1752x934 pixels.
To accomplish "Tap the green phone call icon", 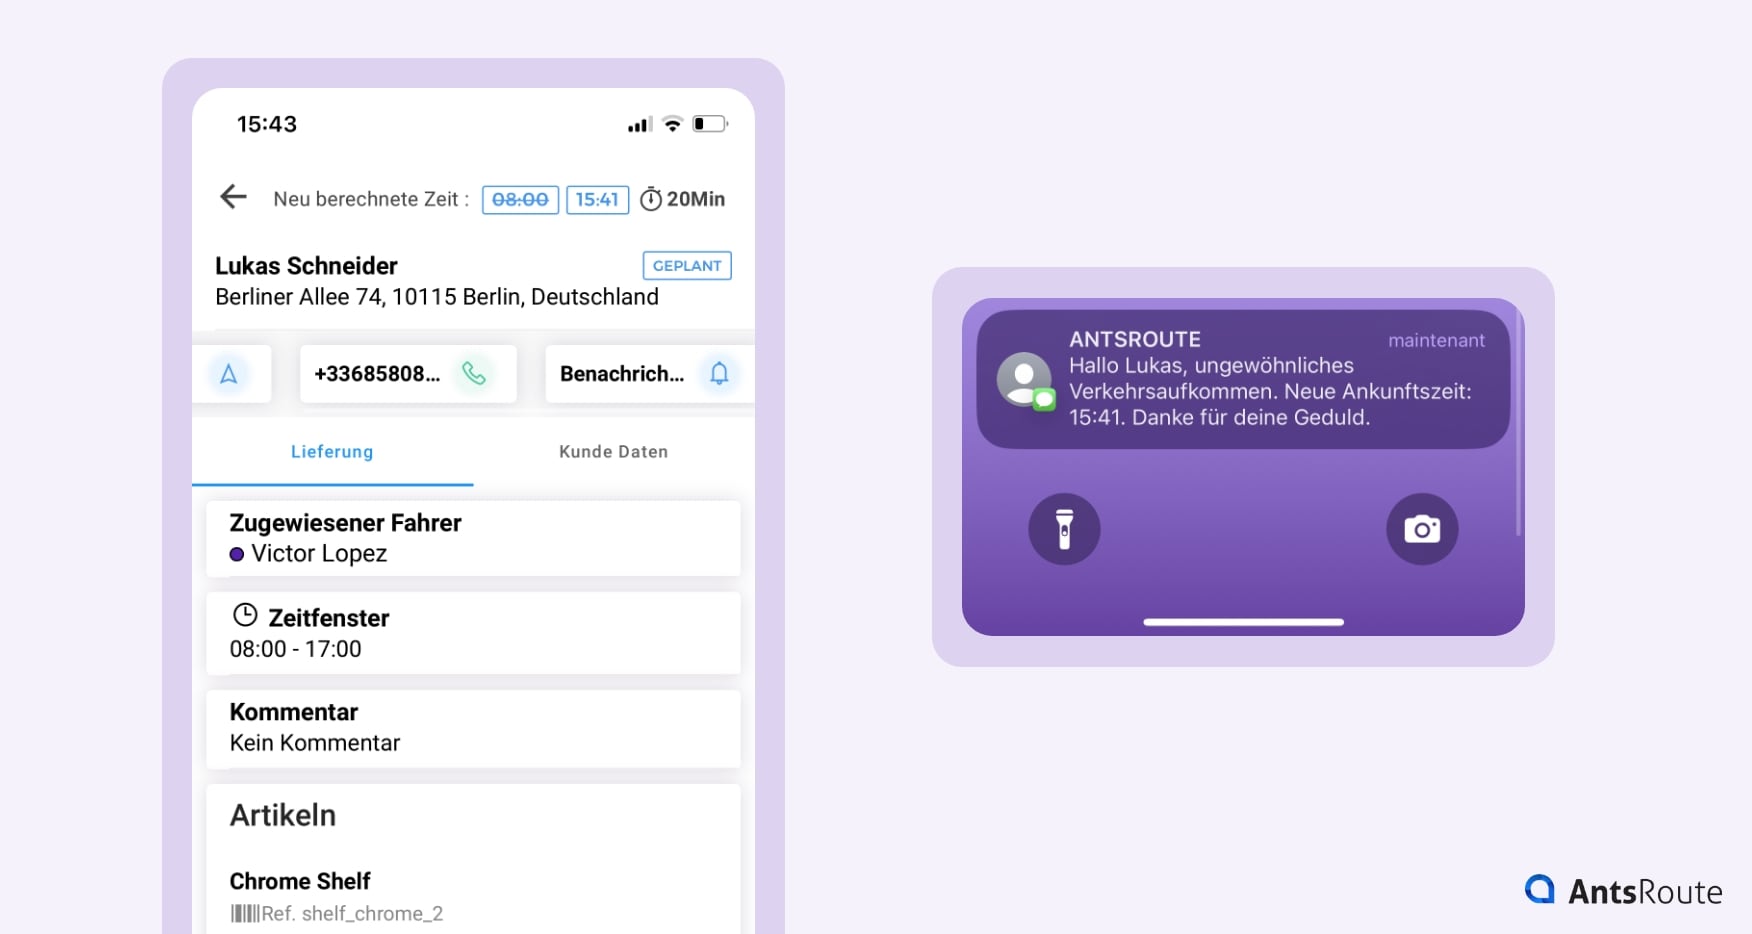I will [474, 374].
